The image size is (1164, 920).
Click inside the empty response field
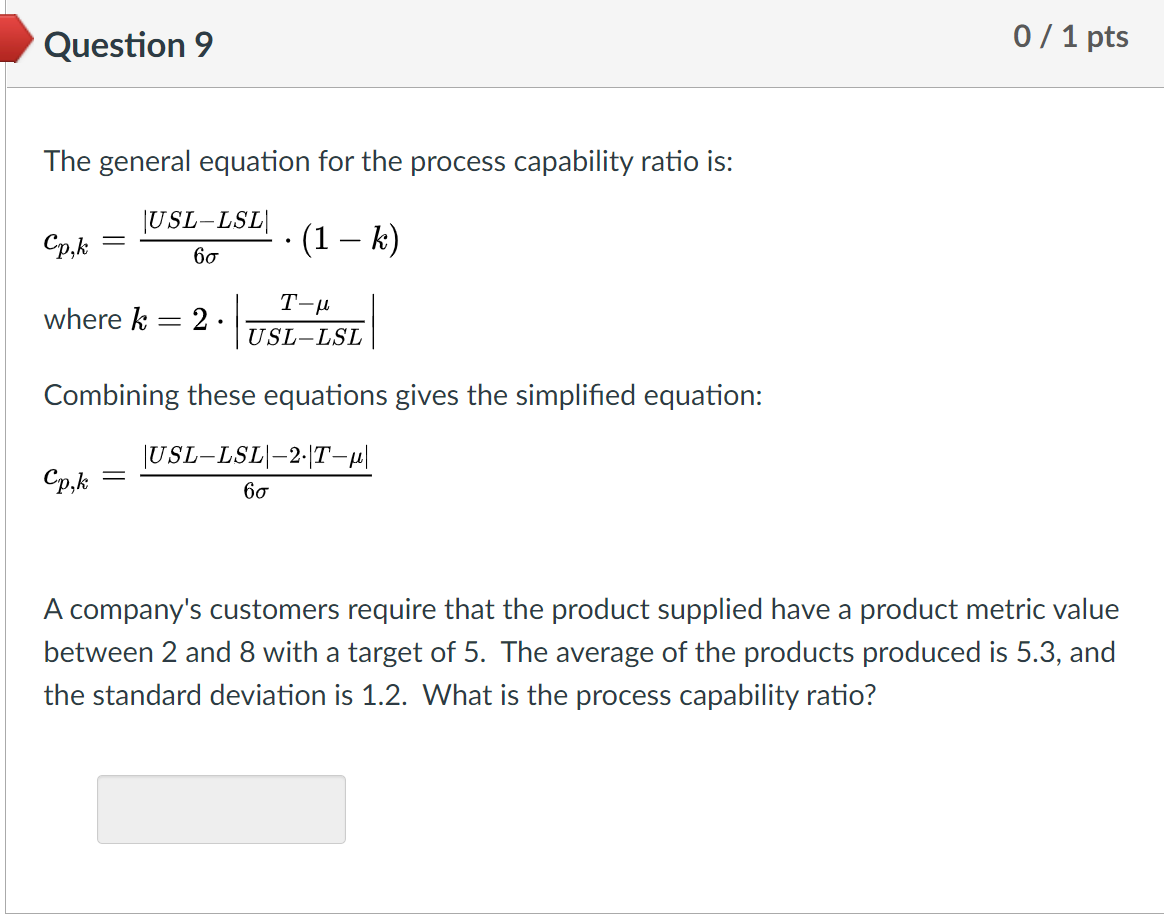pos(220,809)
